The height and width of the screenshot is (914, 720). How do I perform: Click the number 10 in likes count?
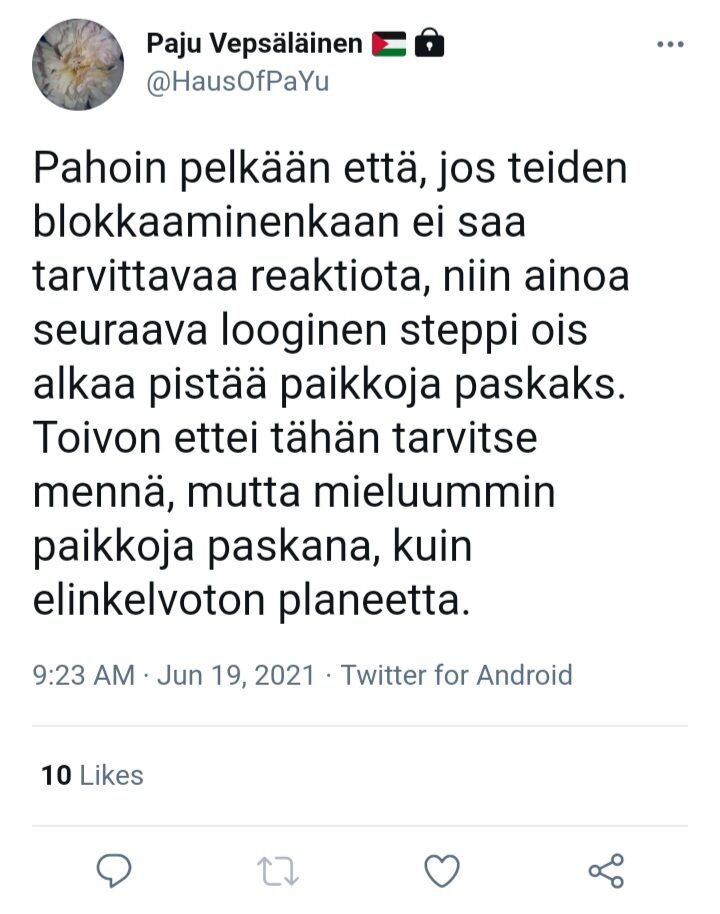(x=56, y=775)
